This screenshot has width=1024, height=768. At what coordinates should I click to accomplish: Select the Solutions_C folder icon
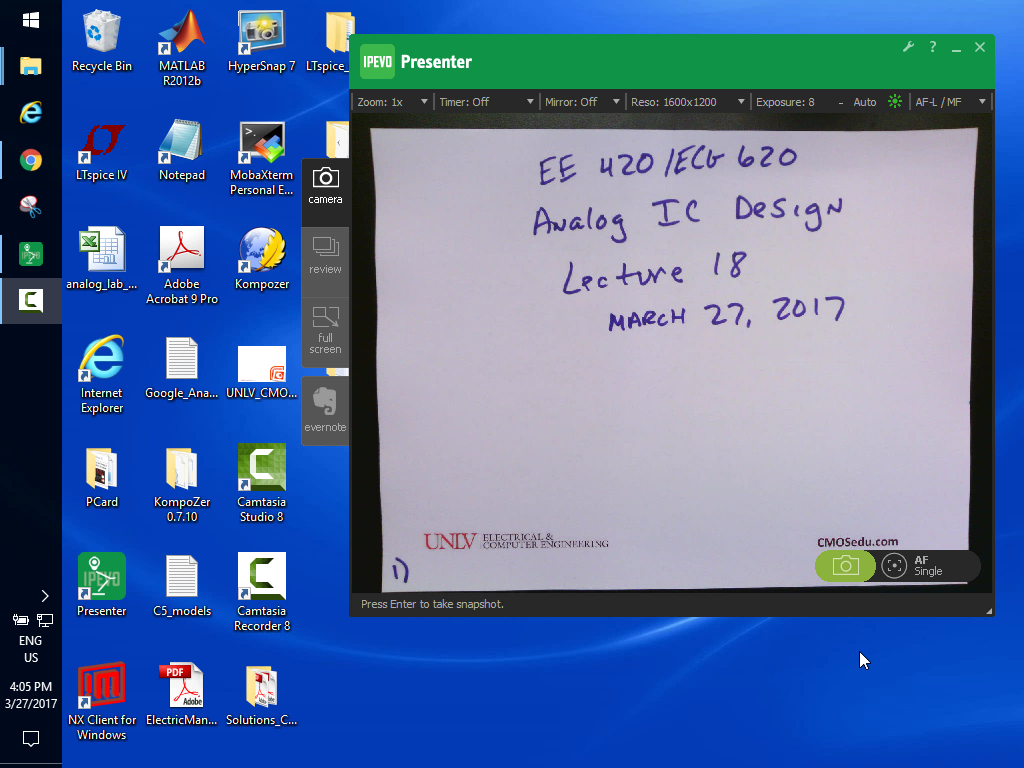point(261,696)
